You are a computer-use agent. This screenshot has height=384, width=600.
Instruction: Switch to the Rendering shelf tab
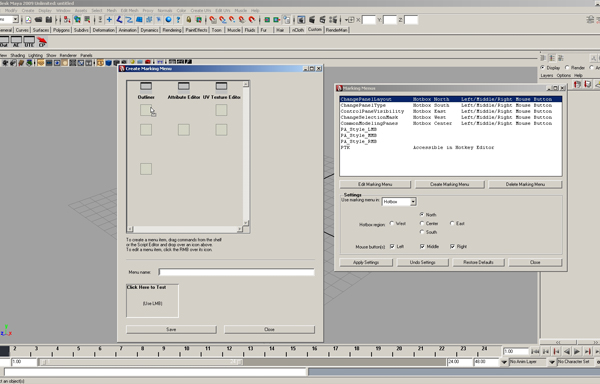pyautogui.click(x=172, y=30)
